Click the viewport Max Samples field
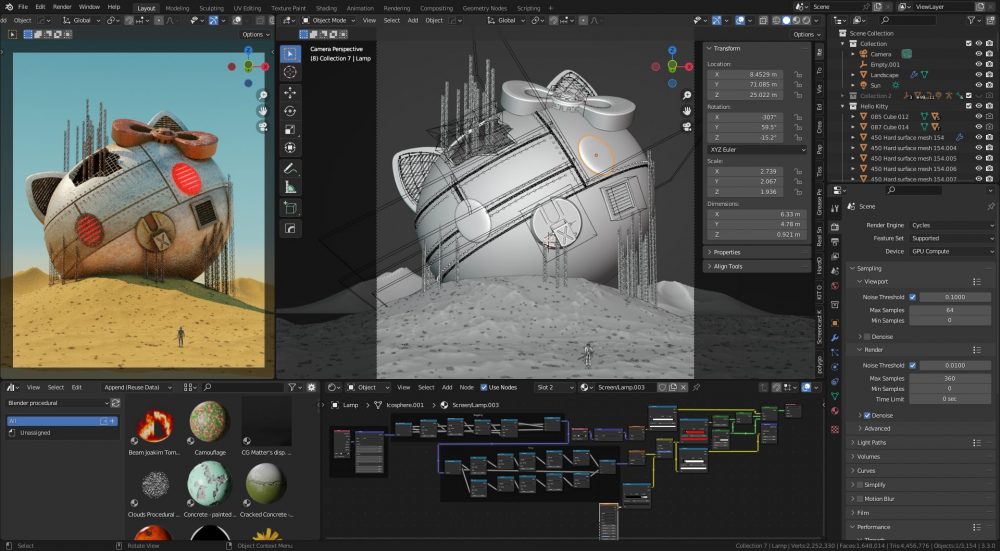 click(x=948, y=310)
